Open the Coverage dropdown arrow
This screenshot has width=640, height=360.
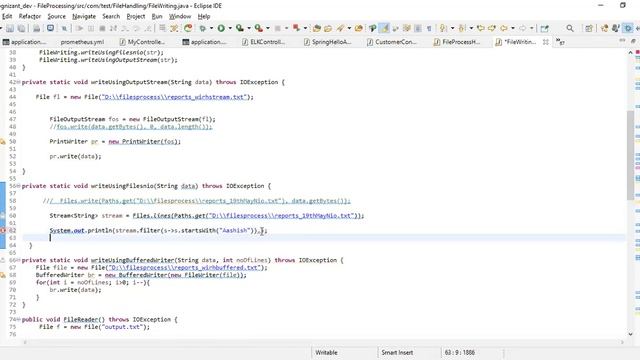pyautogui.click(x=249, y=28)
